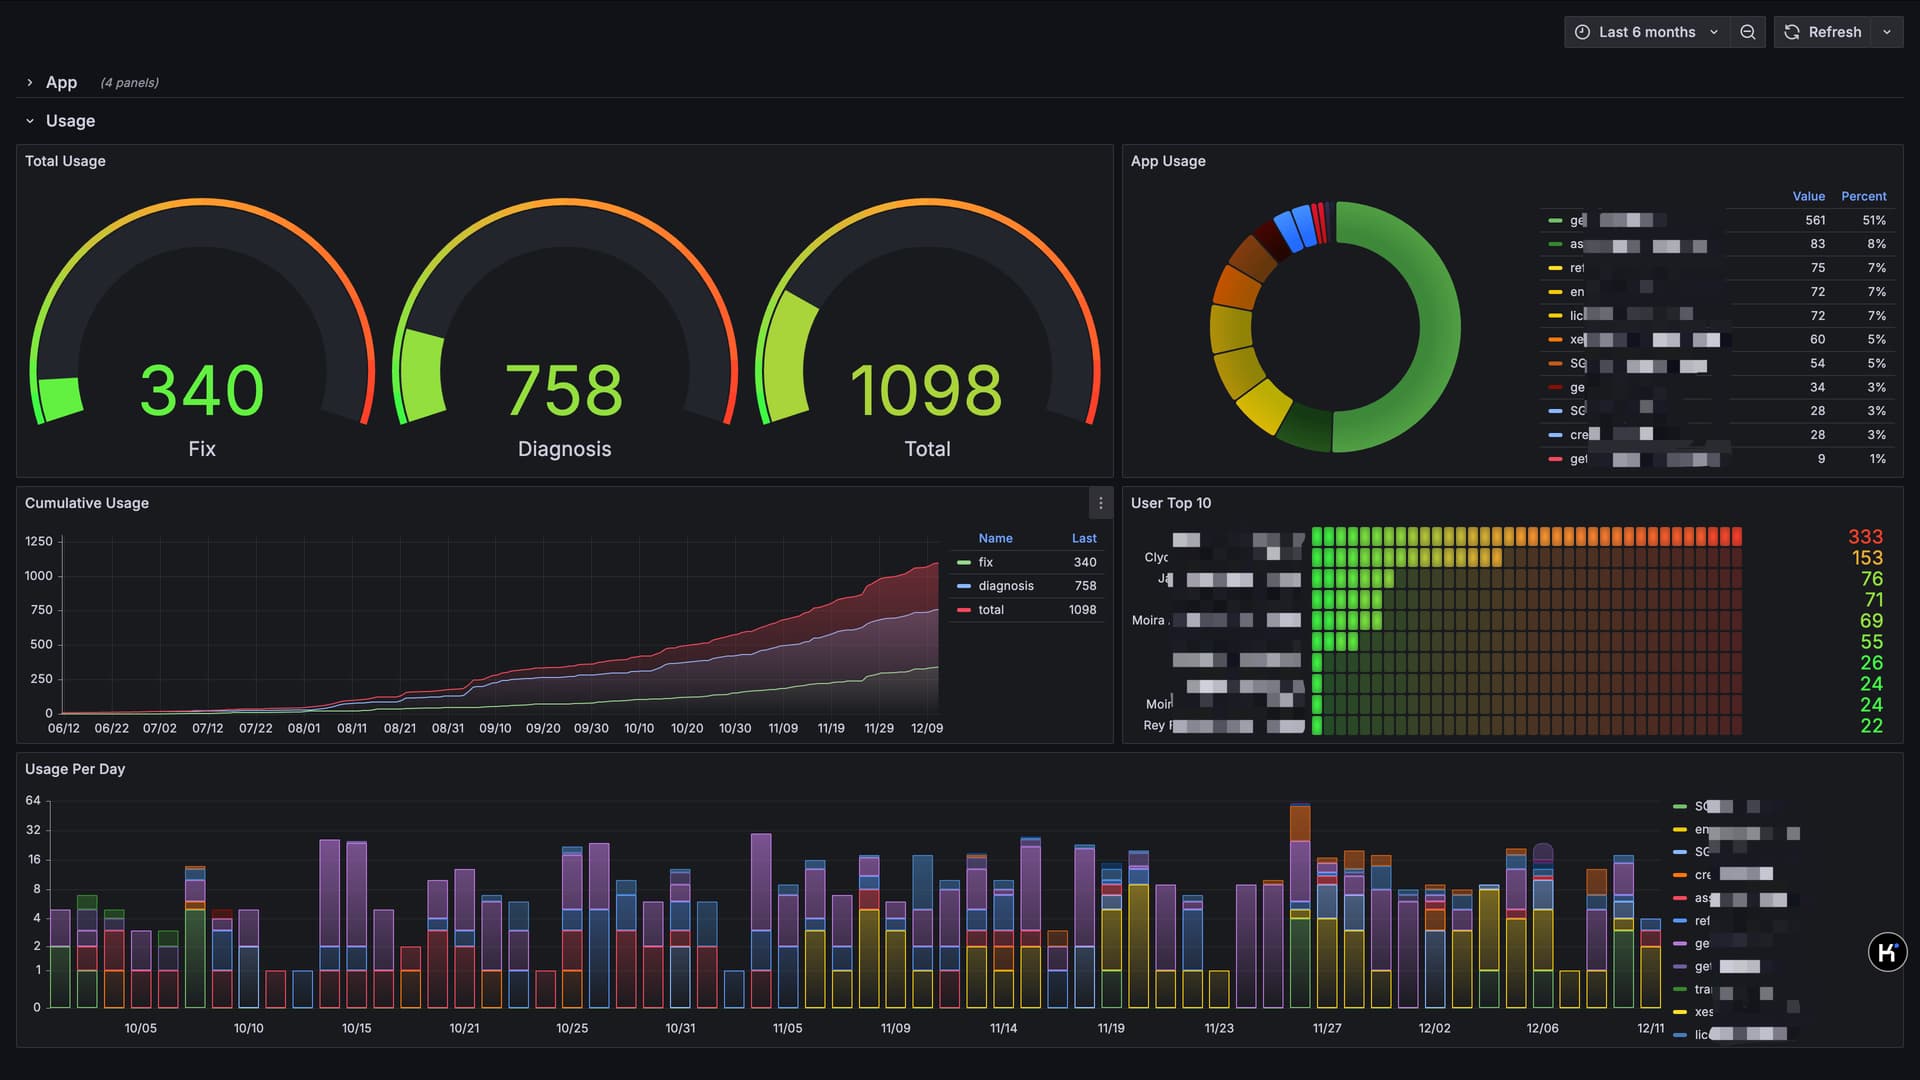The height and width of the screenshot is (1080, 1920).
Task: Sort App Usage legend by Value
Action: pyautogui.click(x=1808, y=196)
